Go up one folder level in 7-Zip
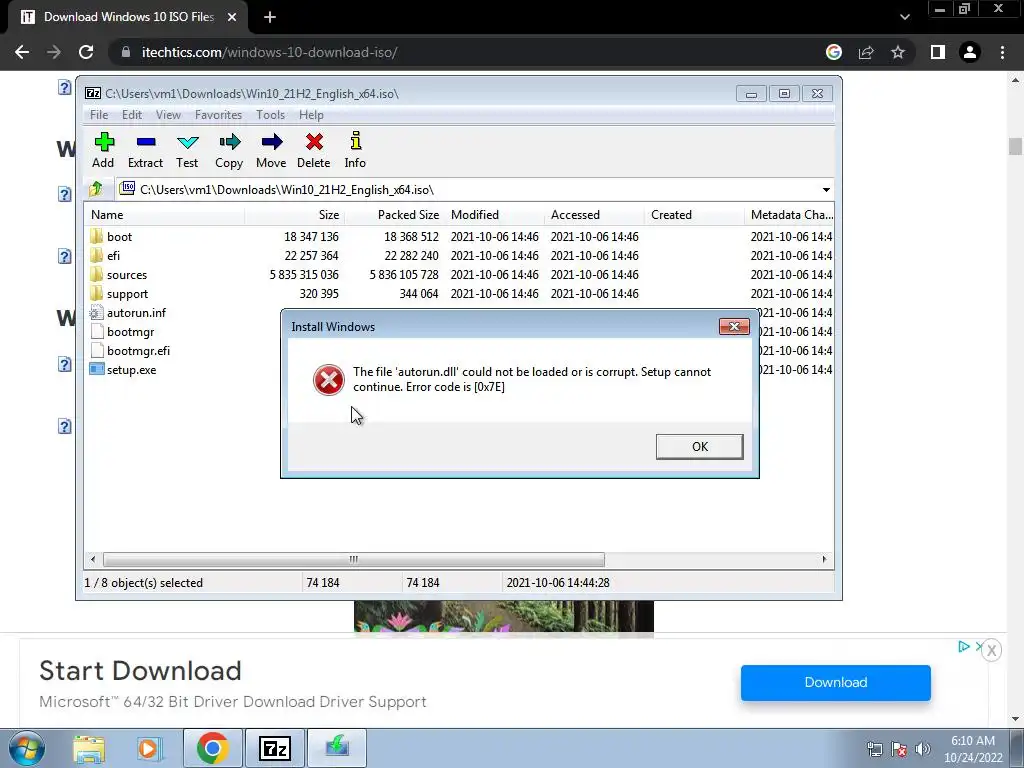The width and height of the screenshot is (1024, 768). click(96, 189)
